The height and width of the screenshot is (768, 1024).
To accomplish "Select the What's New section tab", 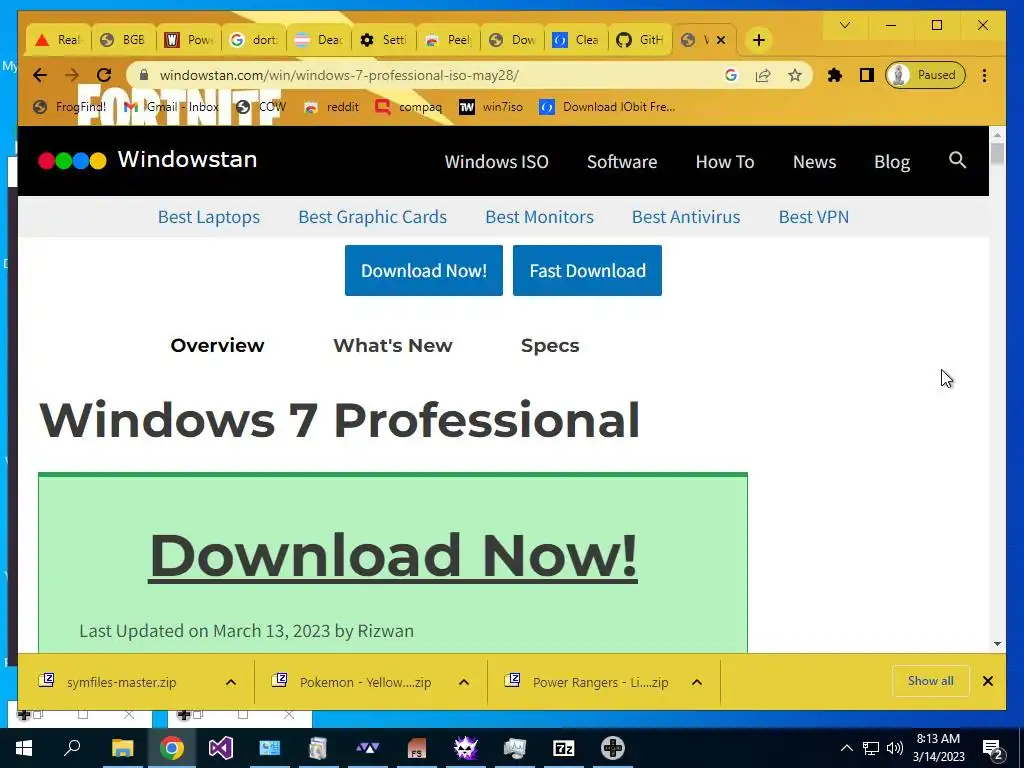I will point(392,345).
